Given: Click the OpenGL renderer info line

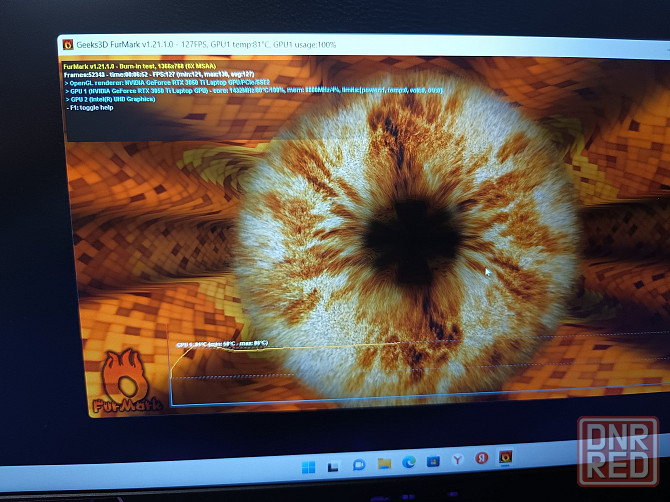Looking at the screenshot, I should click(167, 82).
